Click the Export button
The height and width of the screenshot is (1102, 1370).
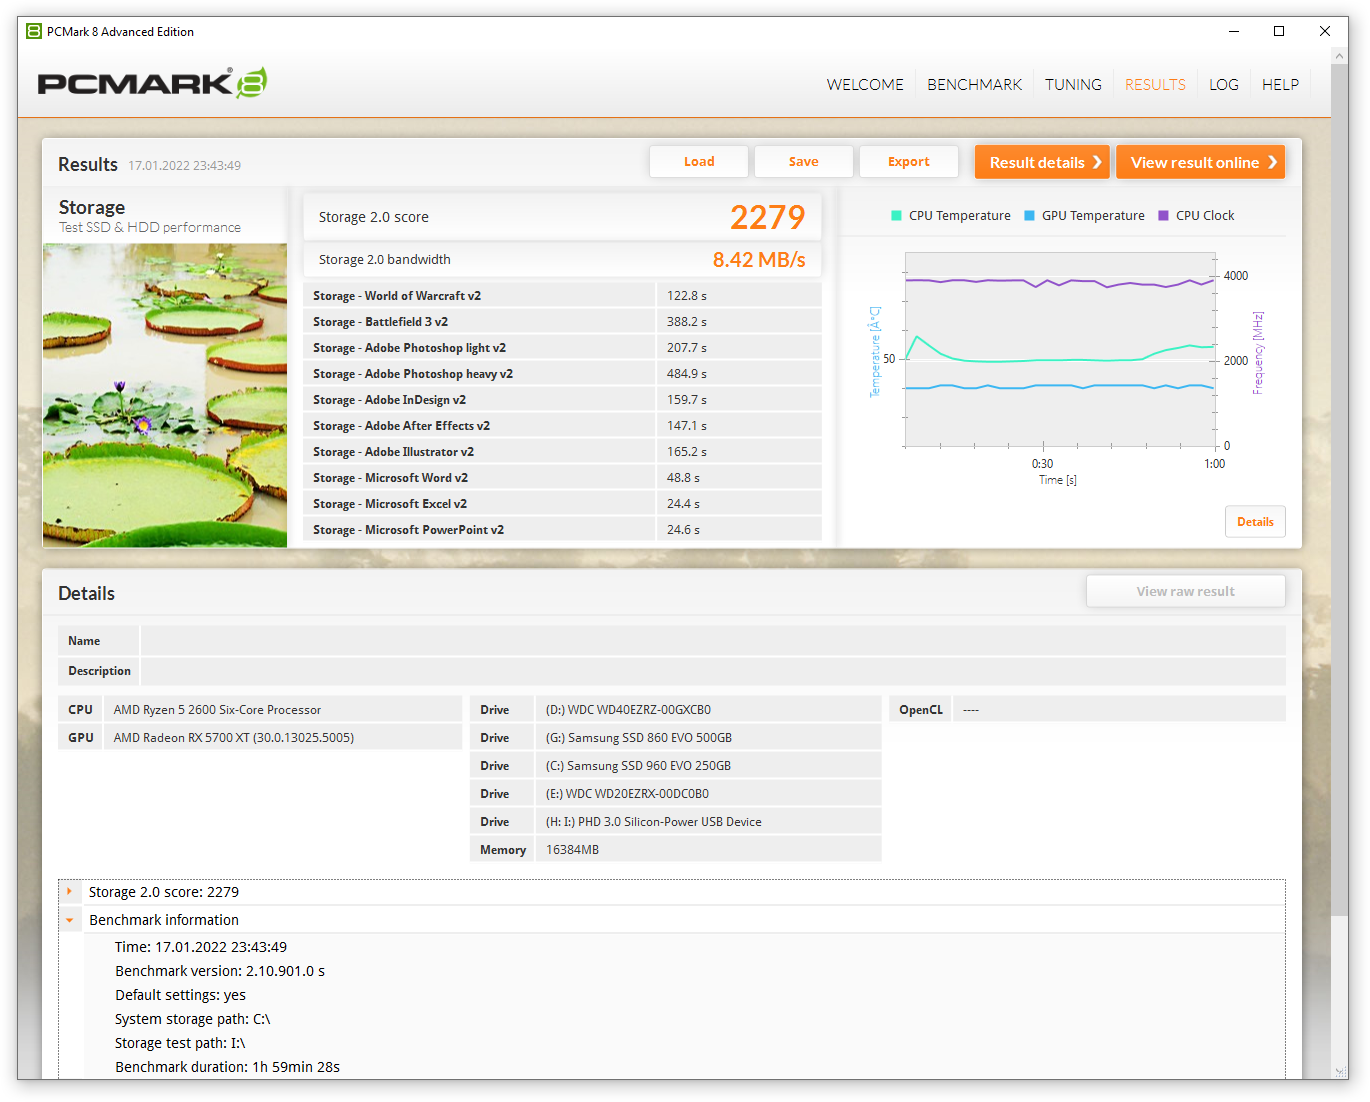pyautogui.click(x=909, y=162)
